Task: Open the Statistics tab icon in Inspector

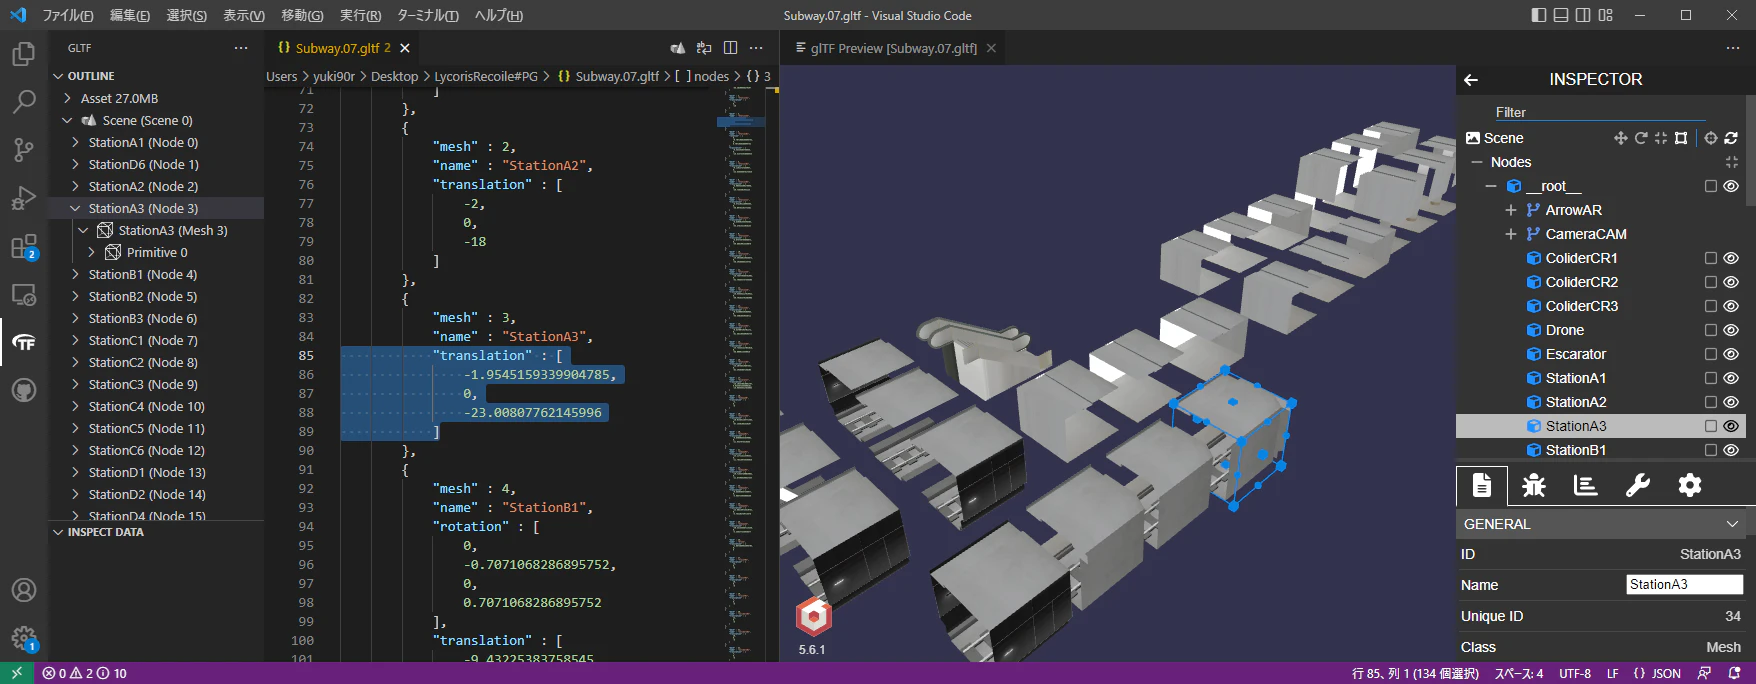Action: pos(1586,486)
